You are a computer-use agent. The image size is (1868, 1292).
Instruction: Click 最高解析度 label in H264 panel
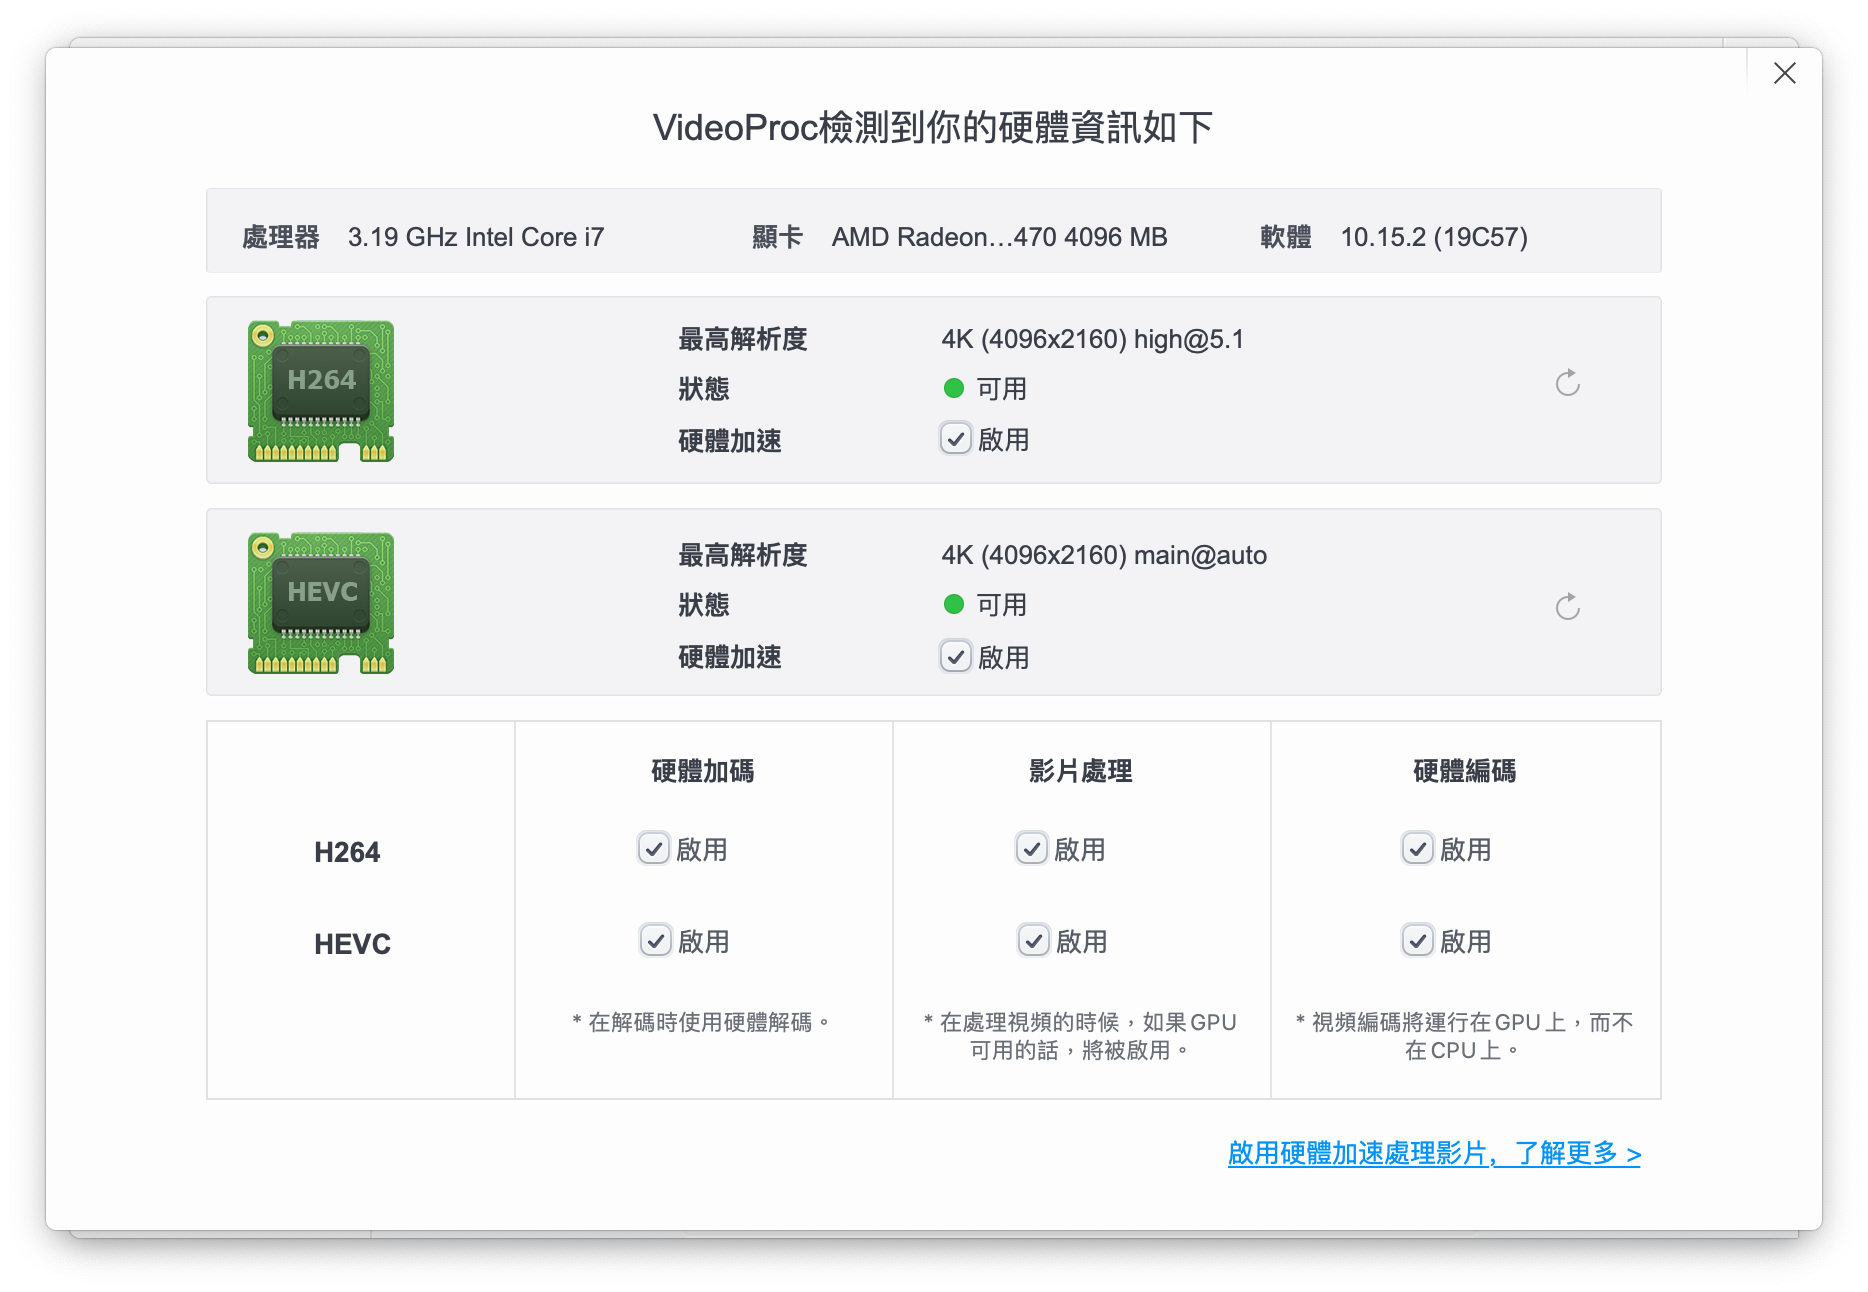pyautogui.click(x=743, y=339)
